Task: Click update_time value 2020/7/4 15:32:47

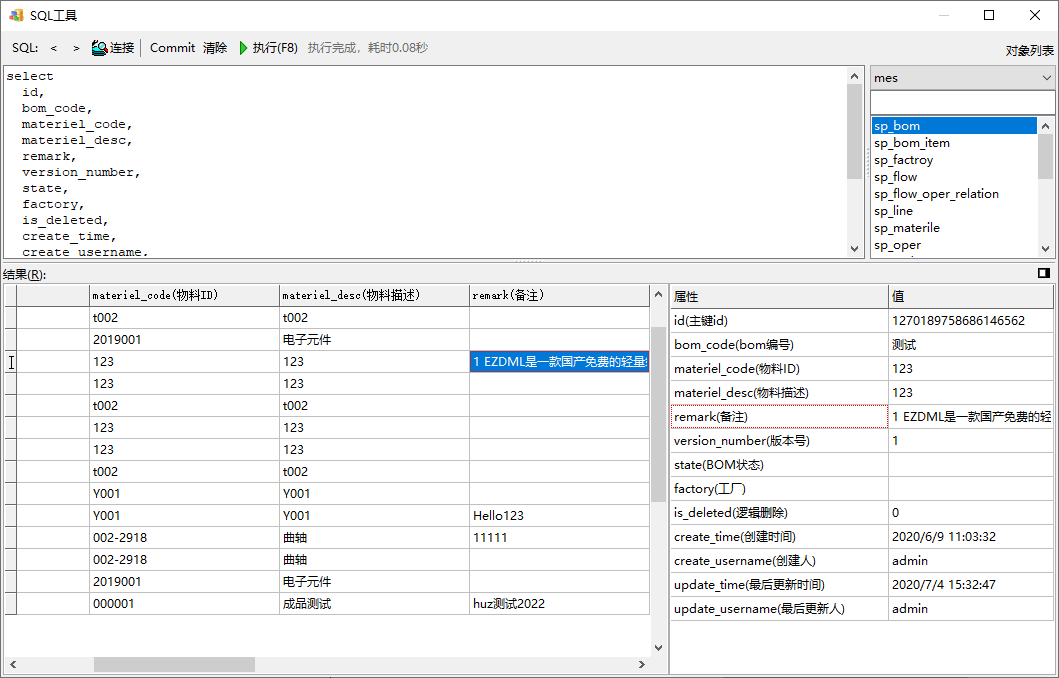Action: point(971,584)
